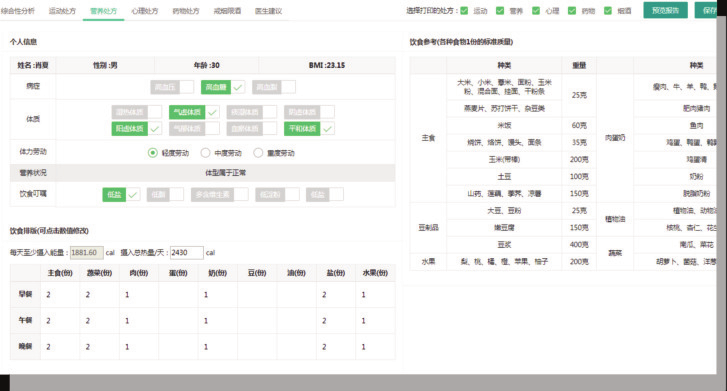Enable the 高血压 condition toggle
727x391 pixels.
(x=172, y=87)
